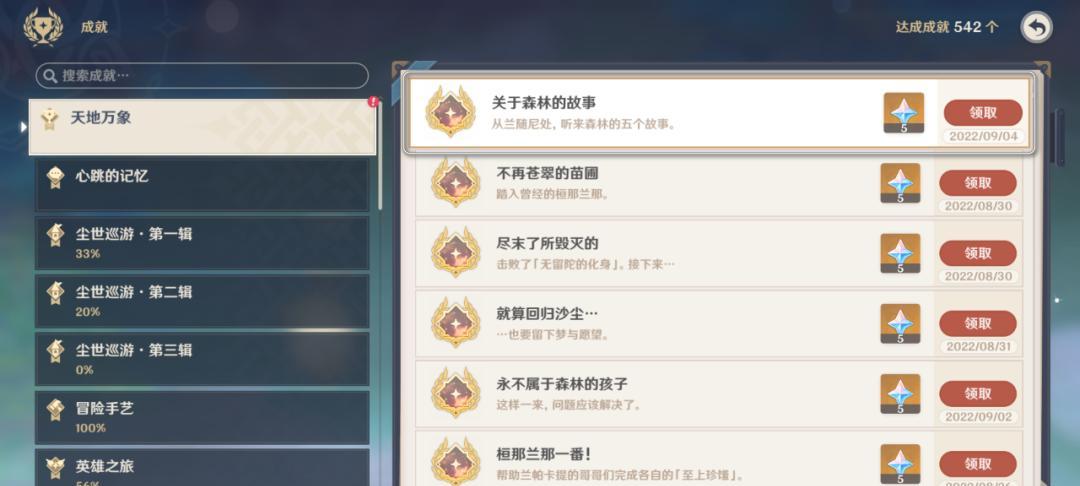Image resolution: width=1080 pixels, height=486 pixels.
Task: Click primogem reward icon for 不再苍翠的苗圃
Action: point(900,183)
